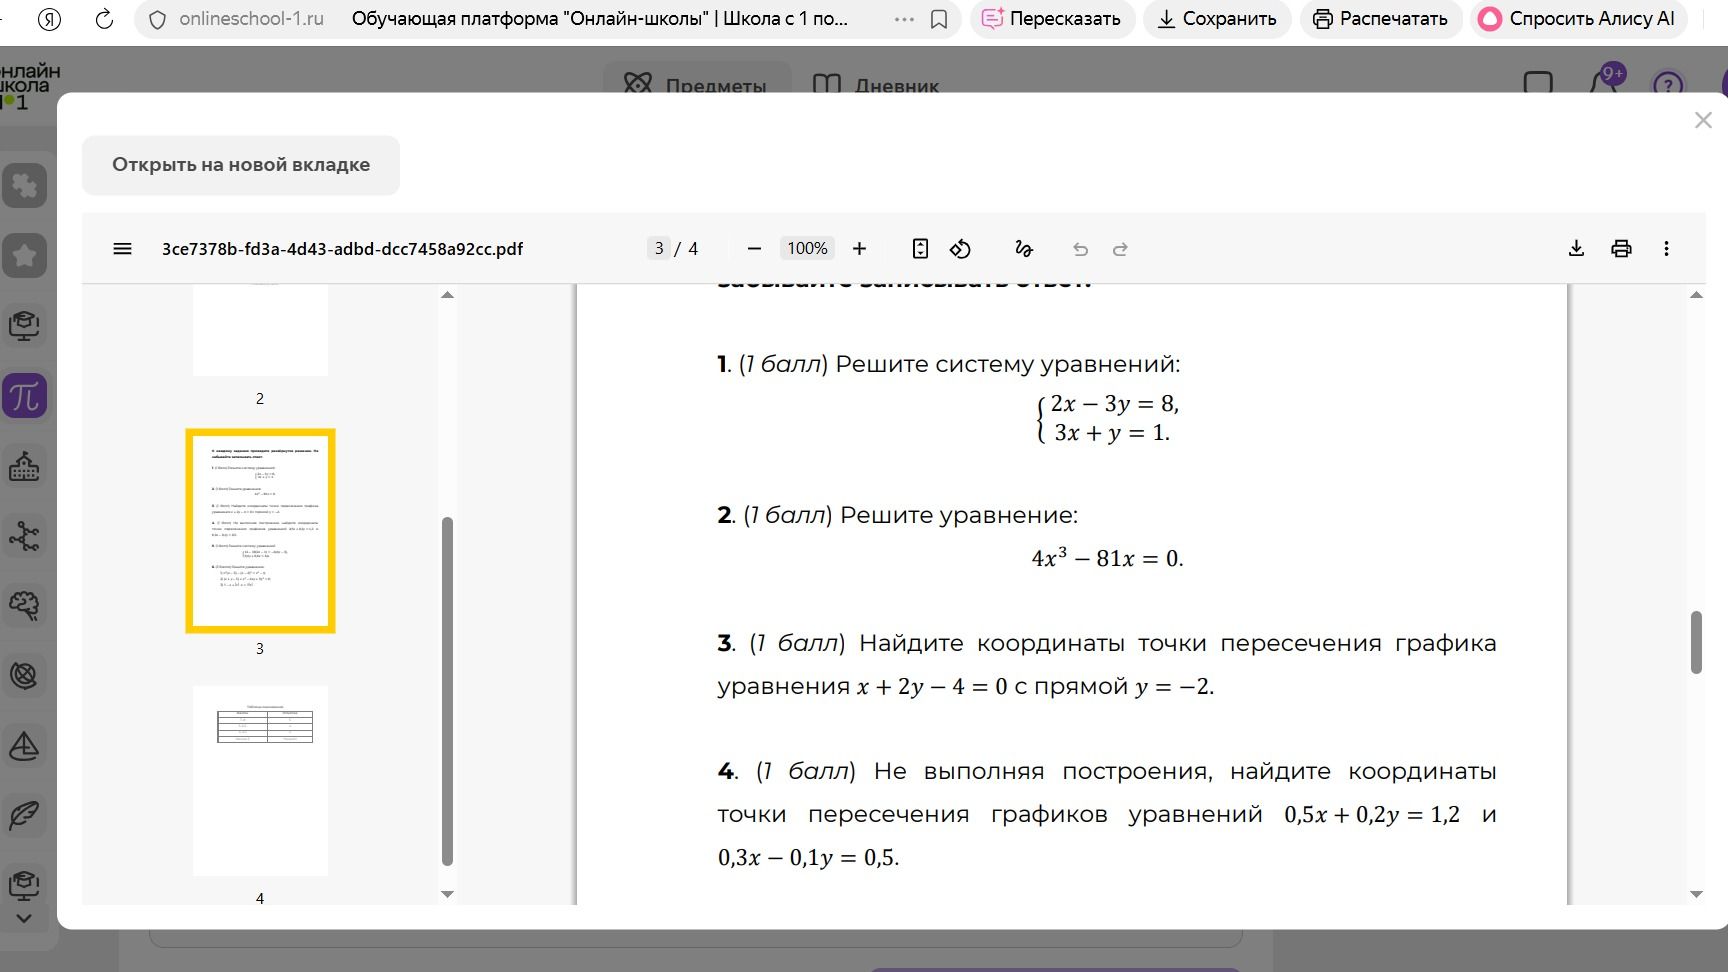Print the PDF document
Screen dimensions: 1728x972
(x=1621, y=249)
